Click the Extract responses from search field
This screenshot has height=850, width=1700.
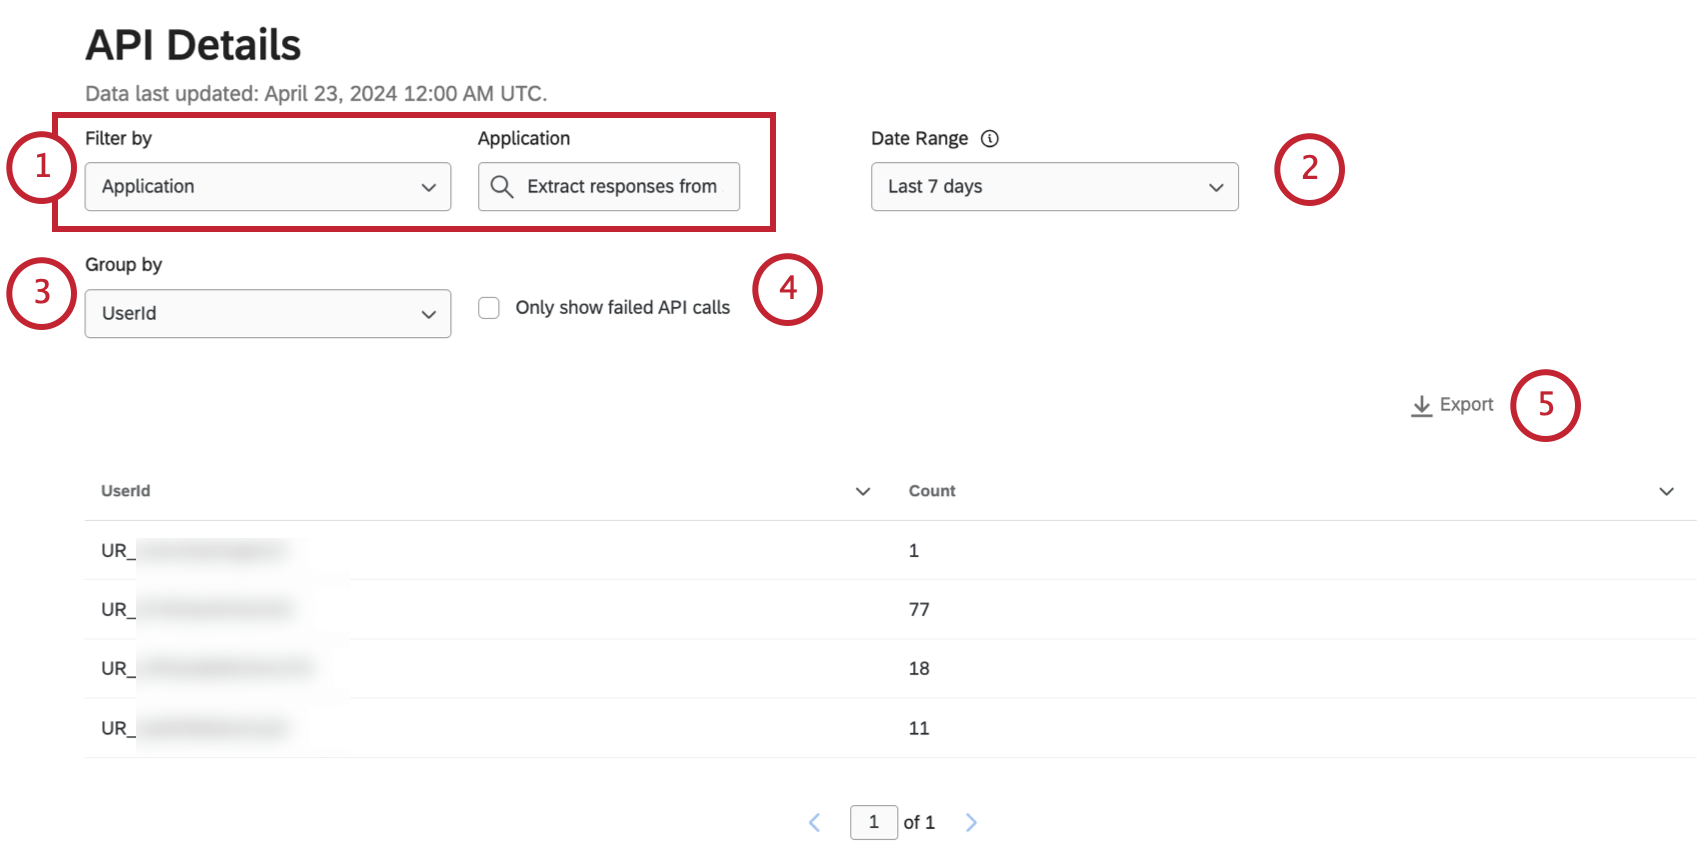(621, 187)
